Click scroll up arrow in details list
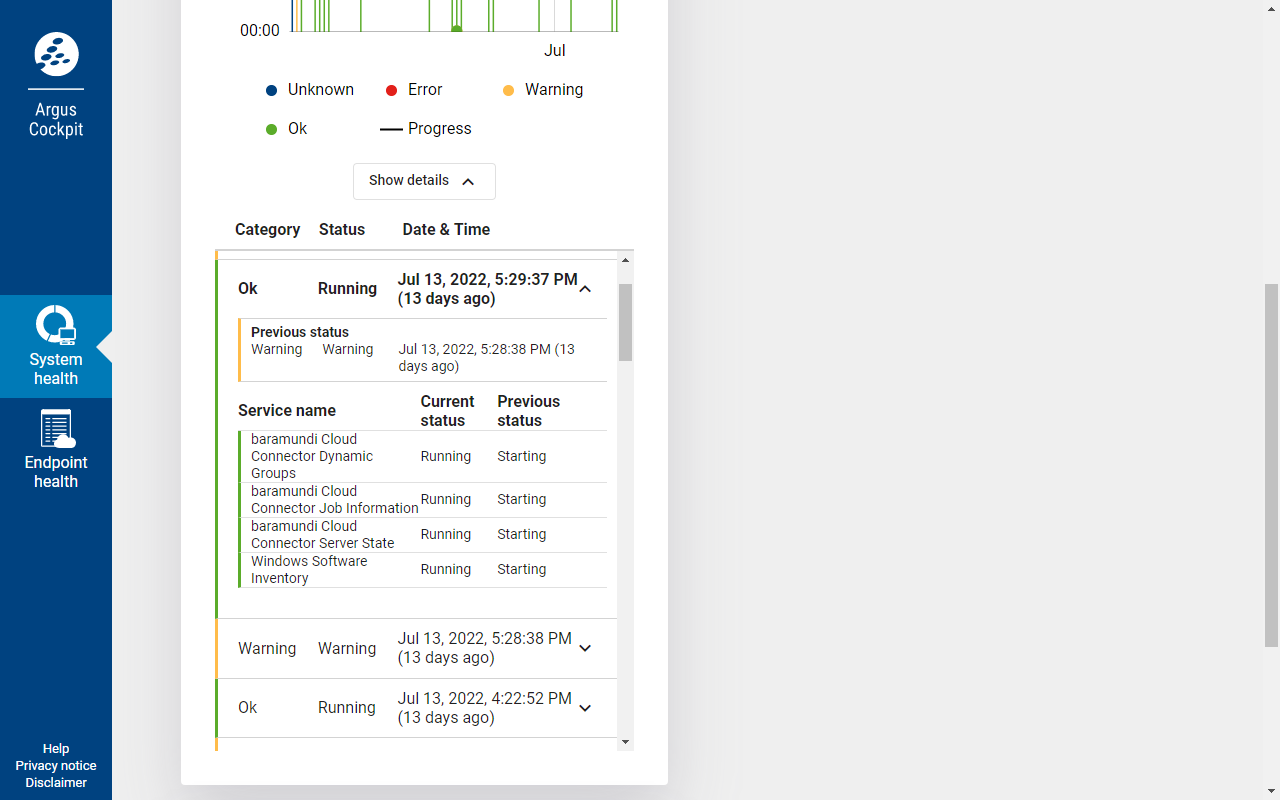The image size is (1280, 800). [626, 260]
